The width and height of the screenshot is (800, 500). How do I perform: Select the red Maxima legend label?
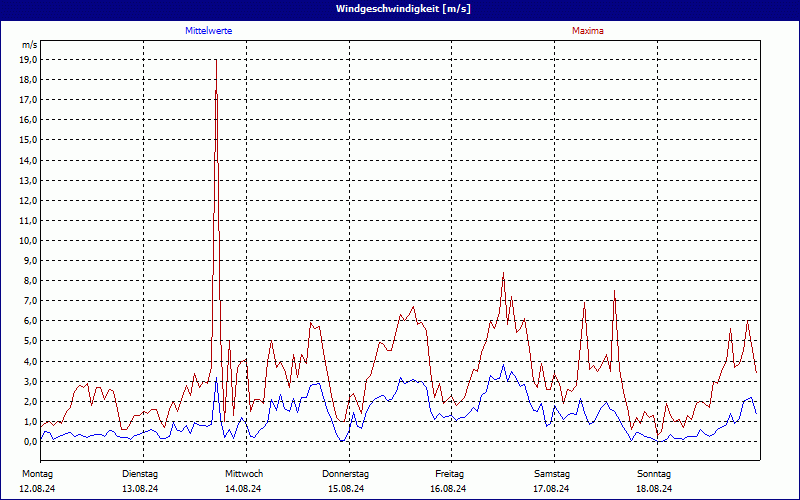tap(587, 31)
